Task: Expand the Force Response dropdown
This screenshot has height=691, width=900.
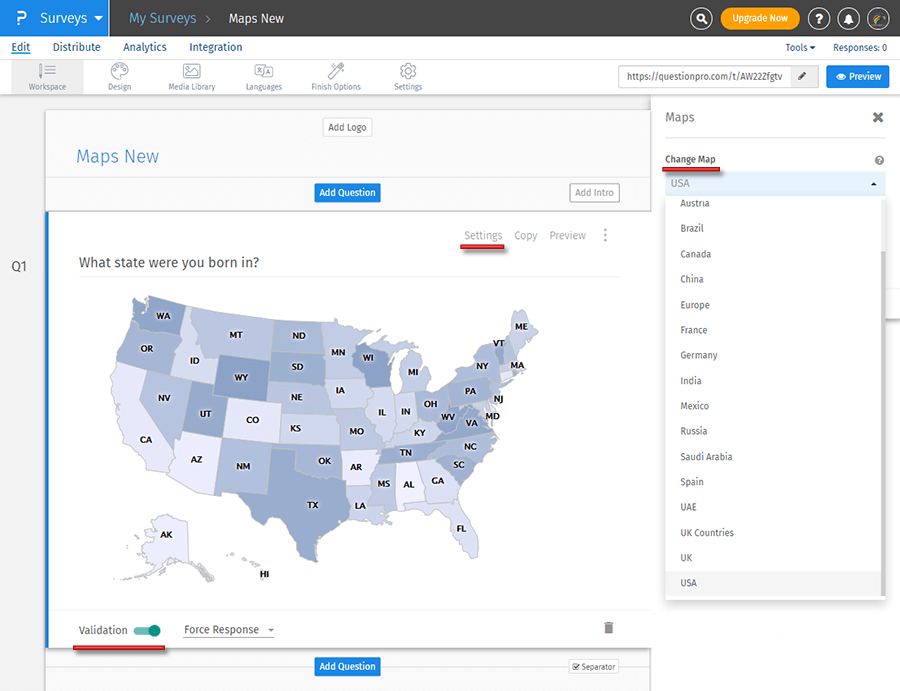Action: point(229,630)
